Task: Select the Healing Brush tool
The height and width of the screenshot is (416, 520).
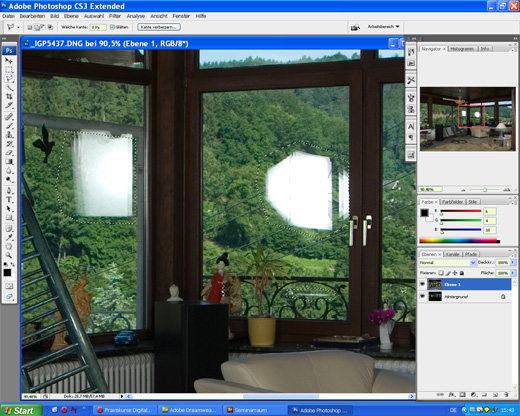Action: point(9,117)
